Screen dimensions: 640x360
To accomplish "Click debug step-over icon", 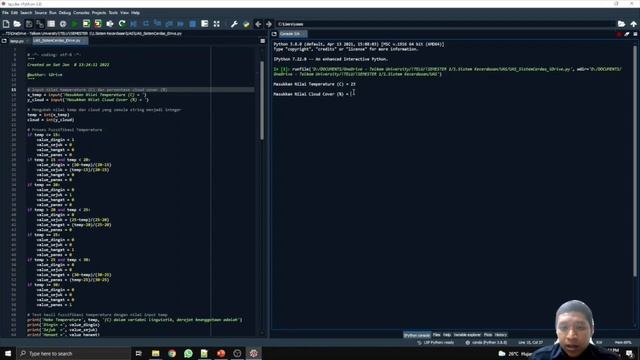I will [x=146, y=24].
